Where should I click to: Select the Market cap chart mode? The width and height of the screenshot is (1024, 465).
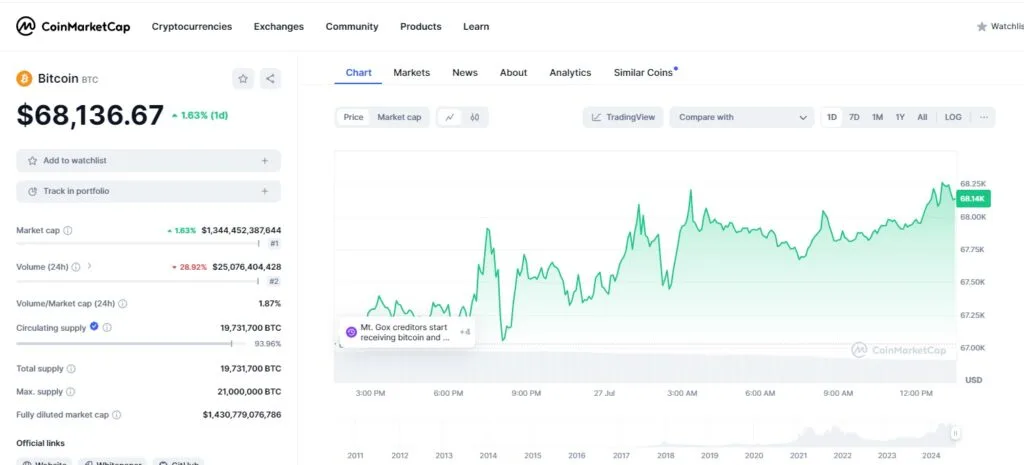pos(399,118)
